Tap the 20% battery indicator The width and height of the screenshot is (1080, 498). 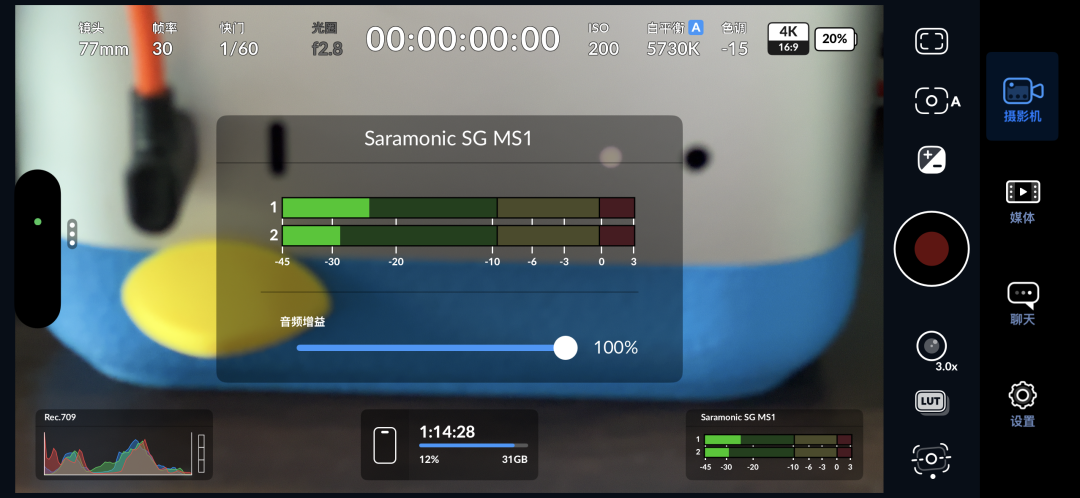pos(835,39)
